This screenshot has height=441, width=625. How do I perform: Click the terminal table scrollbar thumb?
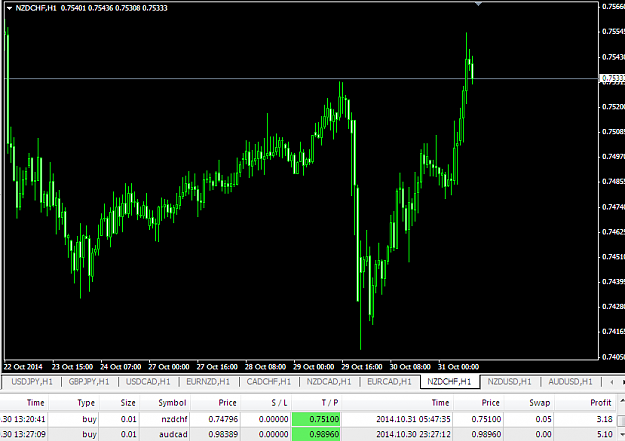(621, 420)
